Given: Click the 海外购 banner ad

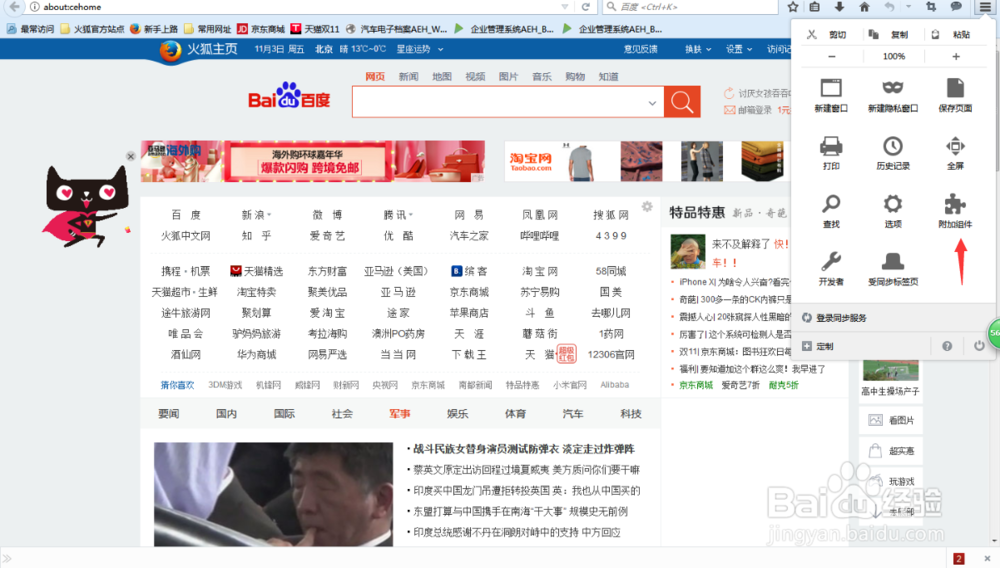Looking at the screenshot, I should click(x=312, y=161).
